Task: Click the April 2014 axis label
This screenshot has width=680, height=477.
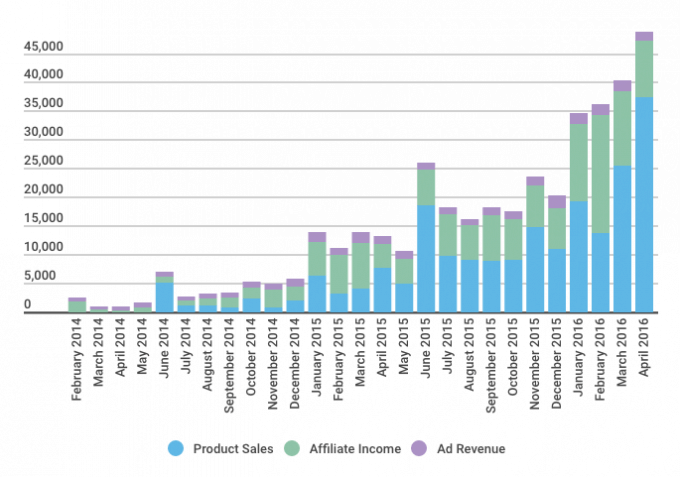Action: 120,347
